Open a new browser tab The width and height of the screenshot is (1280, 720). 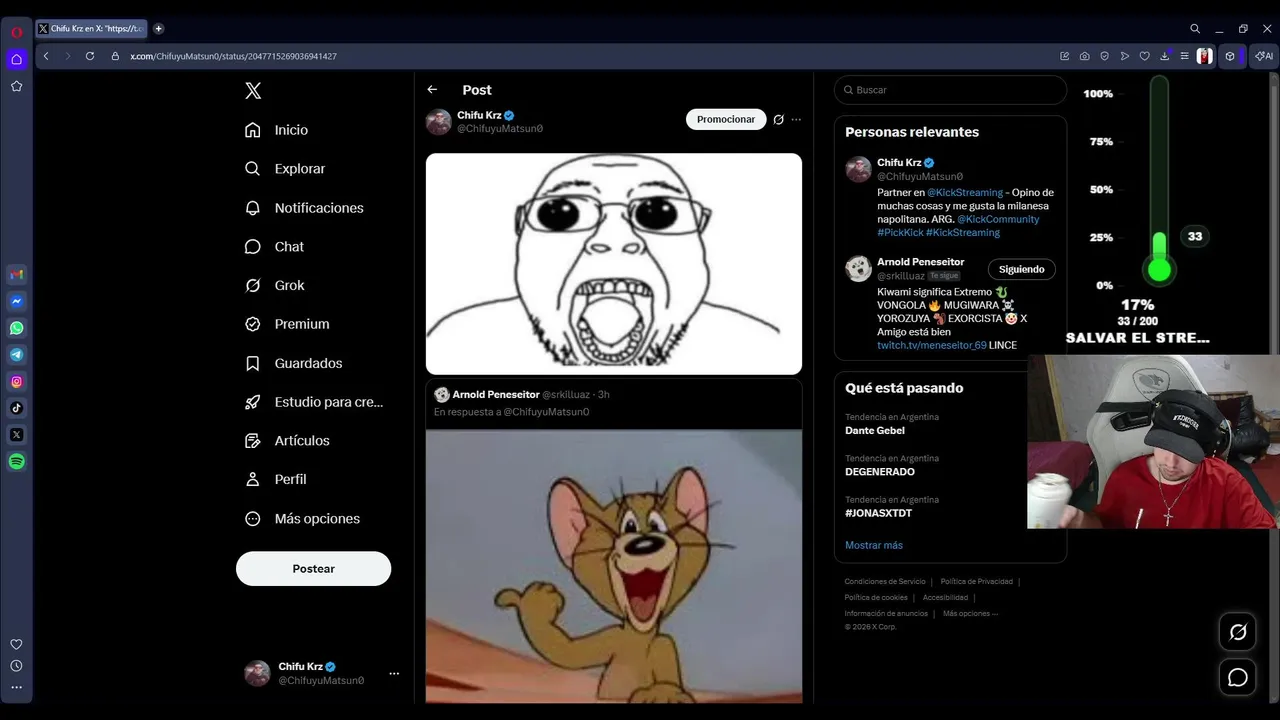click(x=158, y=29)
